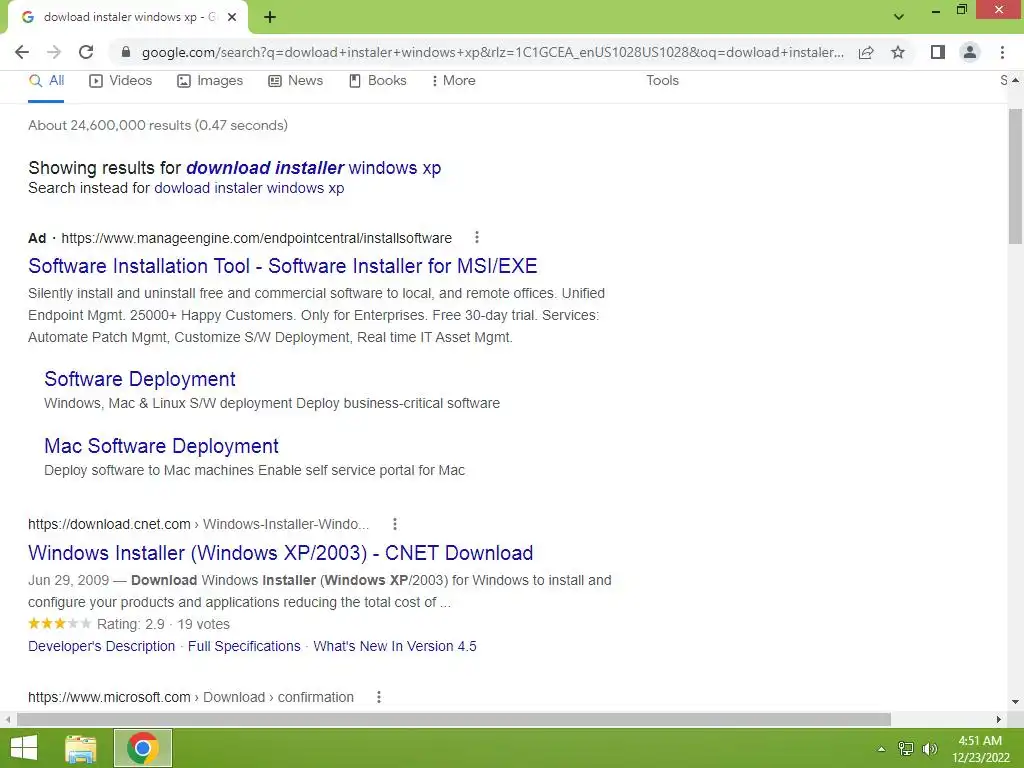Expand the tab search dropdown
1024x768 pixels.
pos(899,17)
